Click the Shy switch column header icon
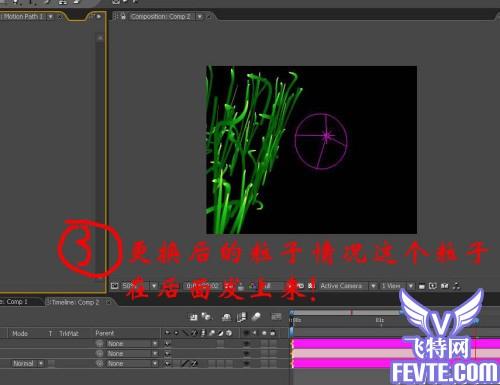500x385 pixels. (x=167, y=333)
